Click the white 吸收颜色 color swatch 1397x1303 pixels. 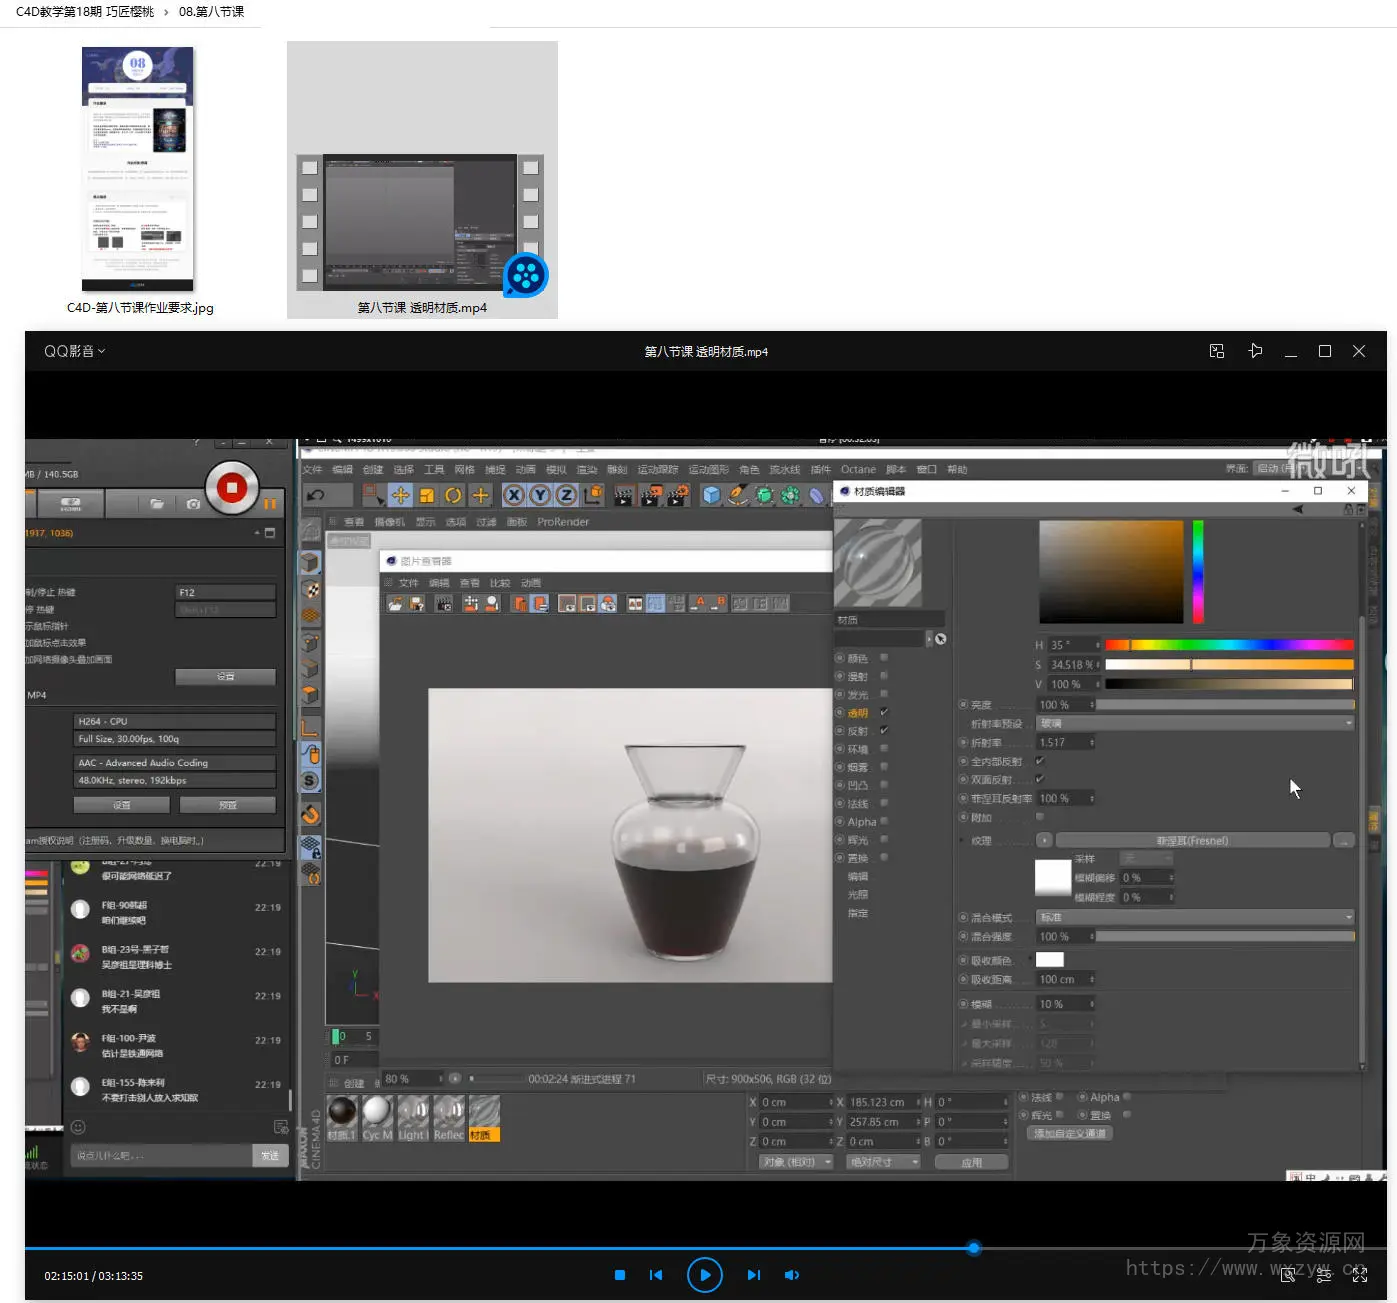tap(1049, 960)
